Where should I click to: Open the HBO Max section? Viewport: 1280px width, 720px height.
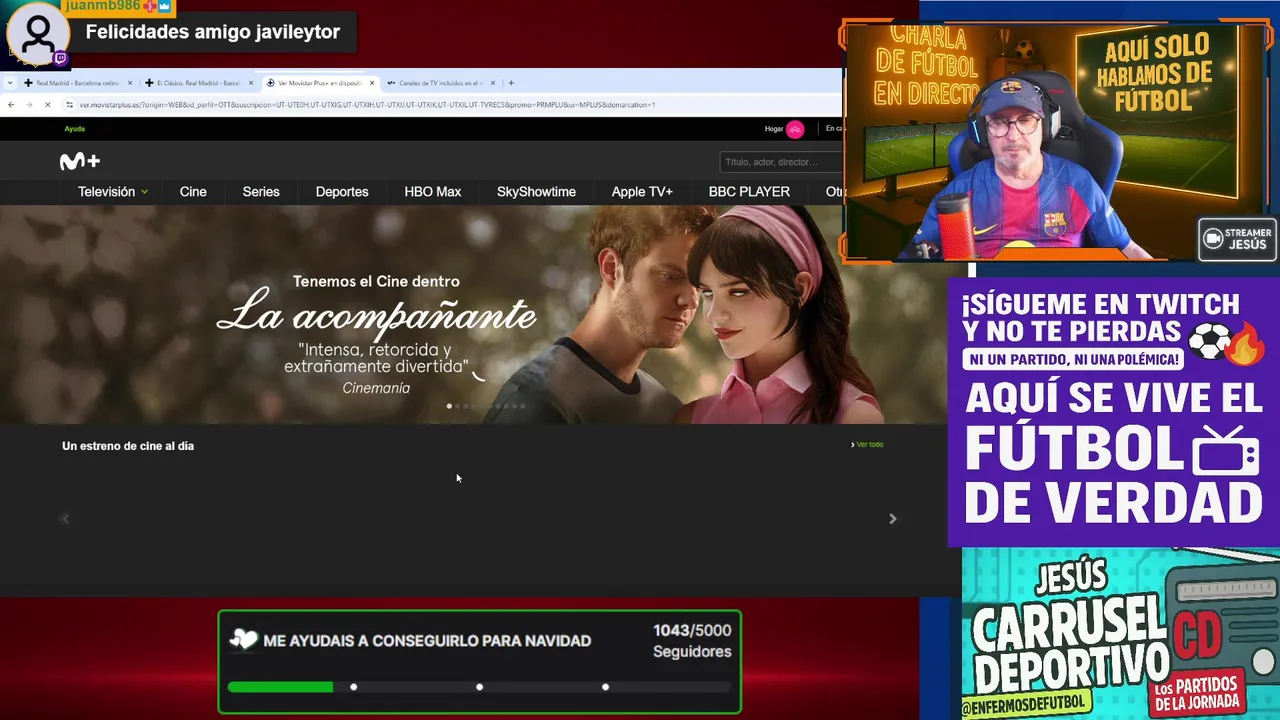[x=433, y=192]
